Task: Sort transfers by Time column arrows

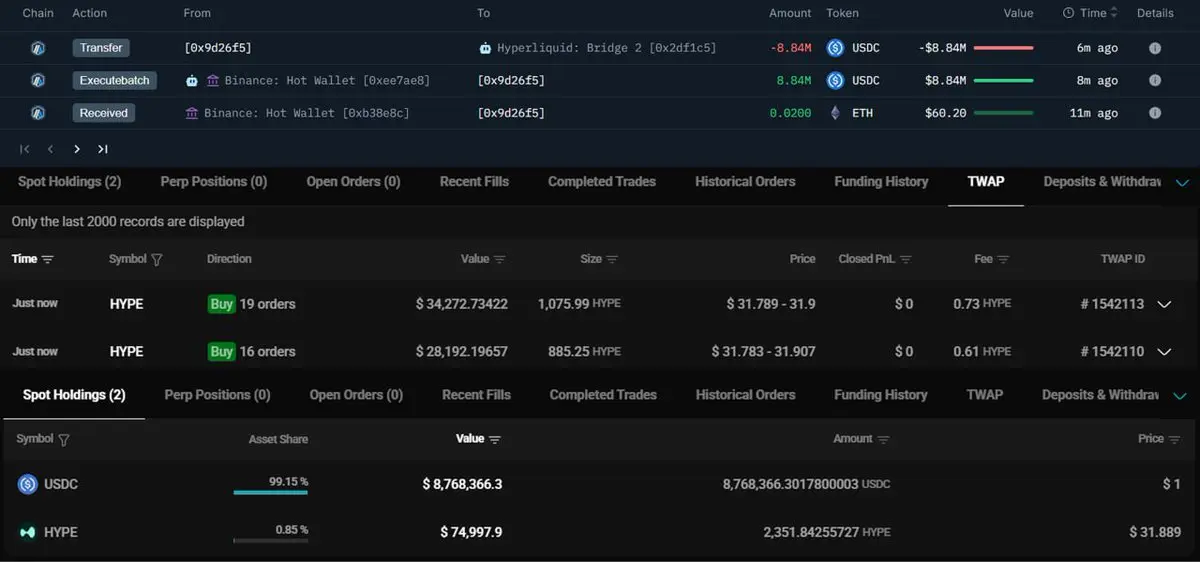Action: (1114, 13)
